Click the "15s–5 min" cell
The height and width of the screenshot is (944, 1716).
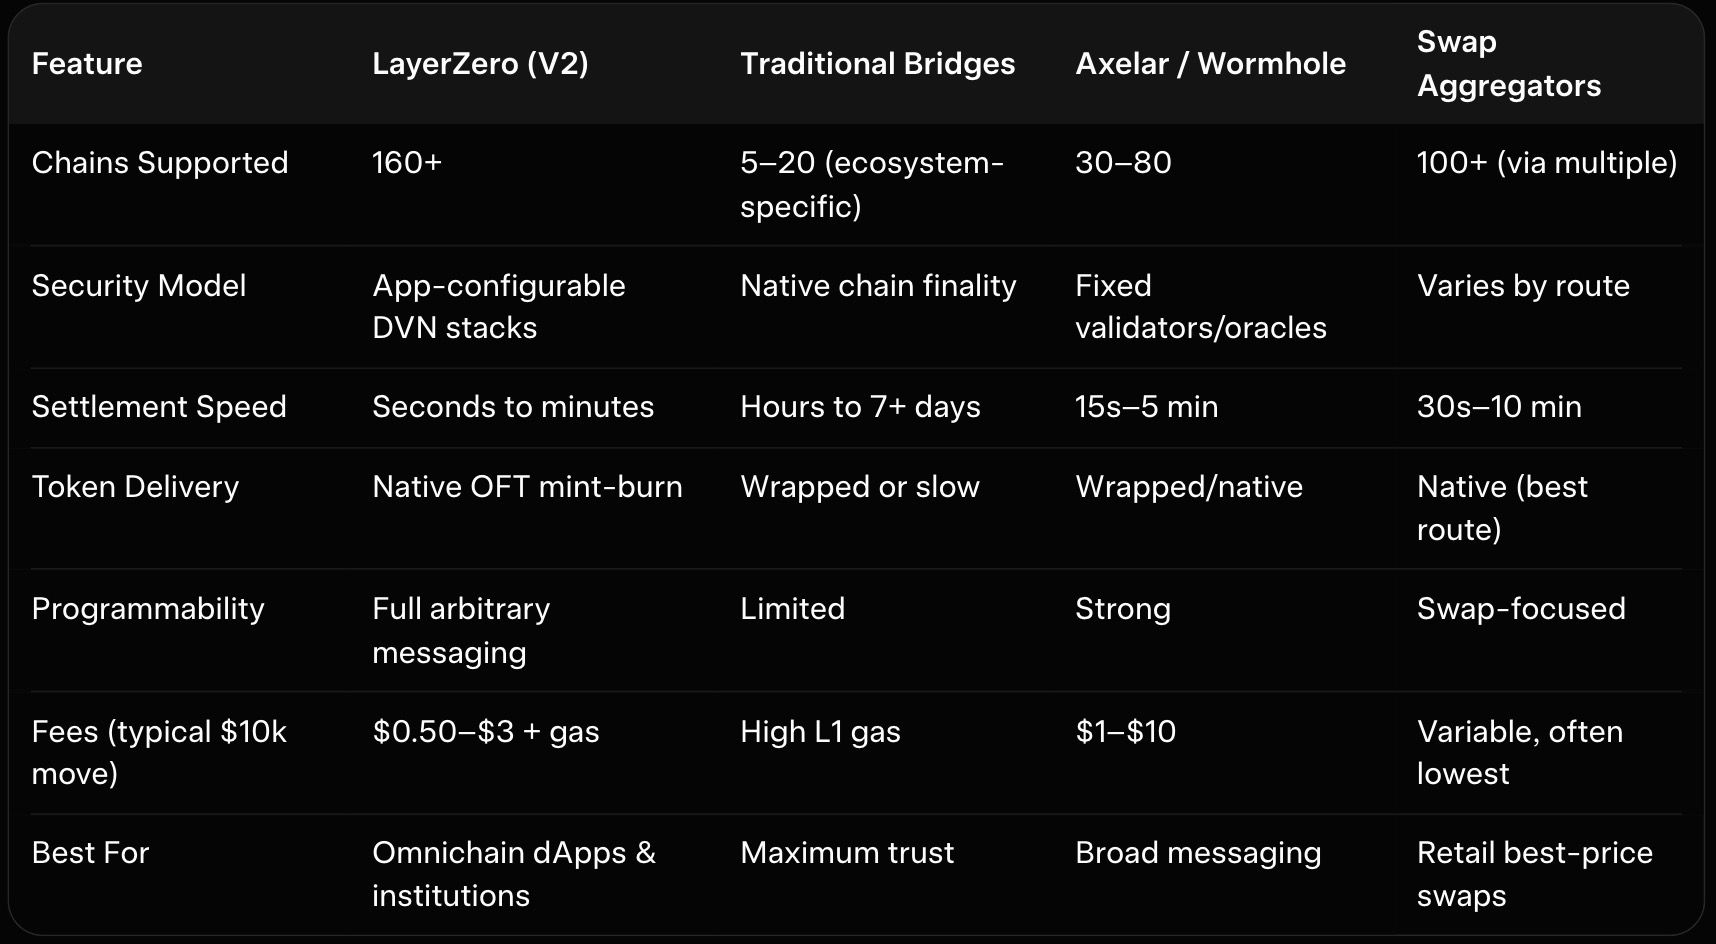tap(1146, 407)
